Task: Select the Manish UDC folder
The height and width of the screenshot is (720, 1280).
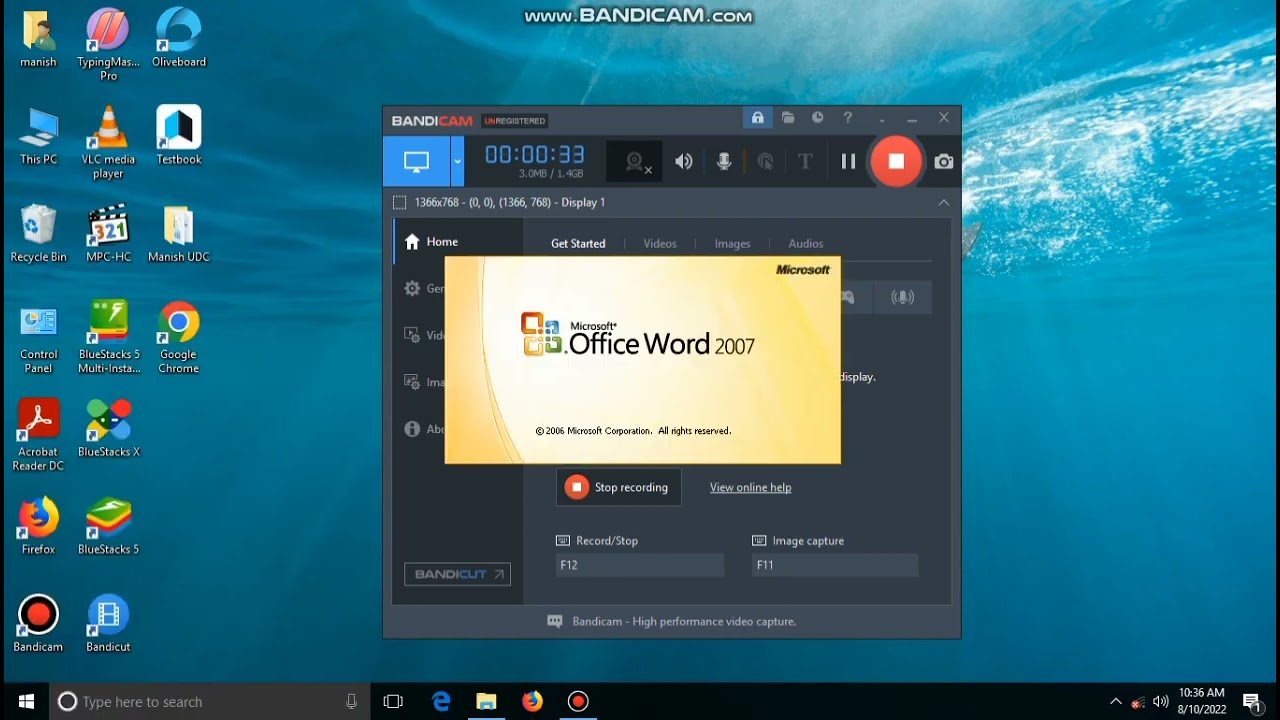Action: coord(178,234)
